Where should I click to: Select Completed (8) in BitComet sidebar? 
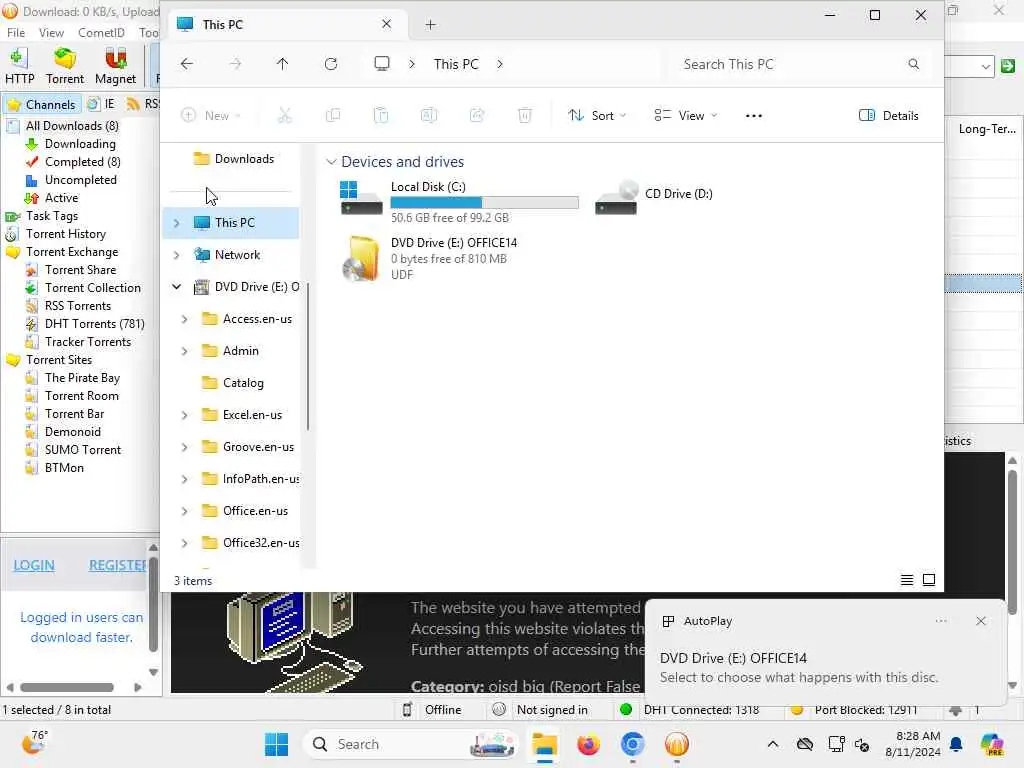tap(82, 162)
